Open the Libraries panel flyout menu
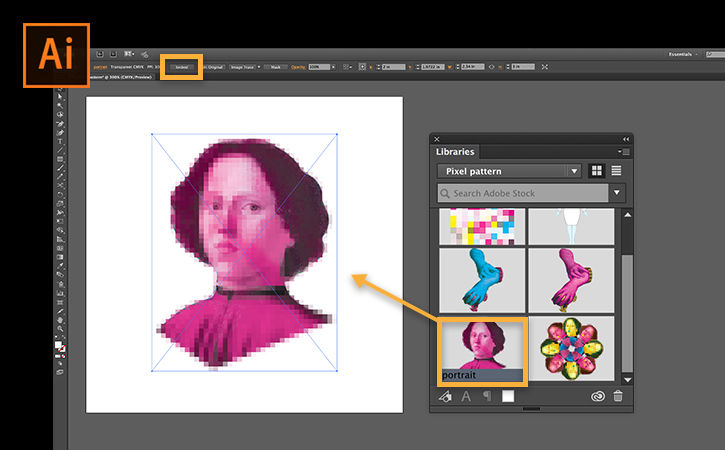The height and width of the screenshot is (450, 725). (624, 152)
